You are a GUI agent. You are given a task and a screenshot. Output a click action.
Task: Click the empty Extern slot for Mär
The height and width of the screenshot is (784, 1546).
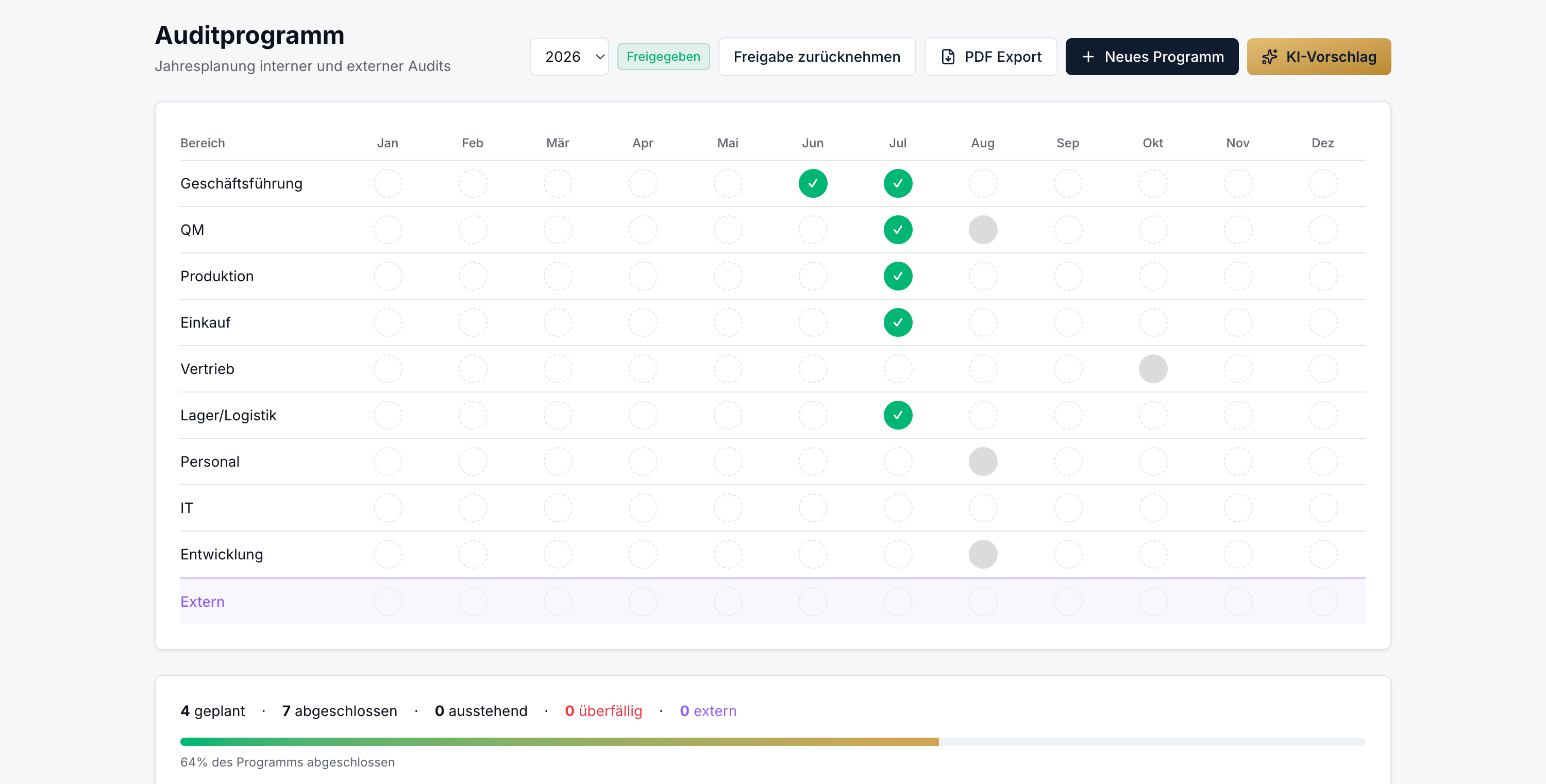tap(558, 602)
